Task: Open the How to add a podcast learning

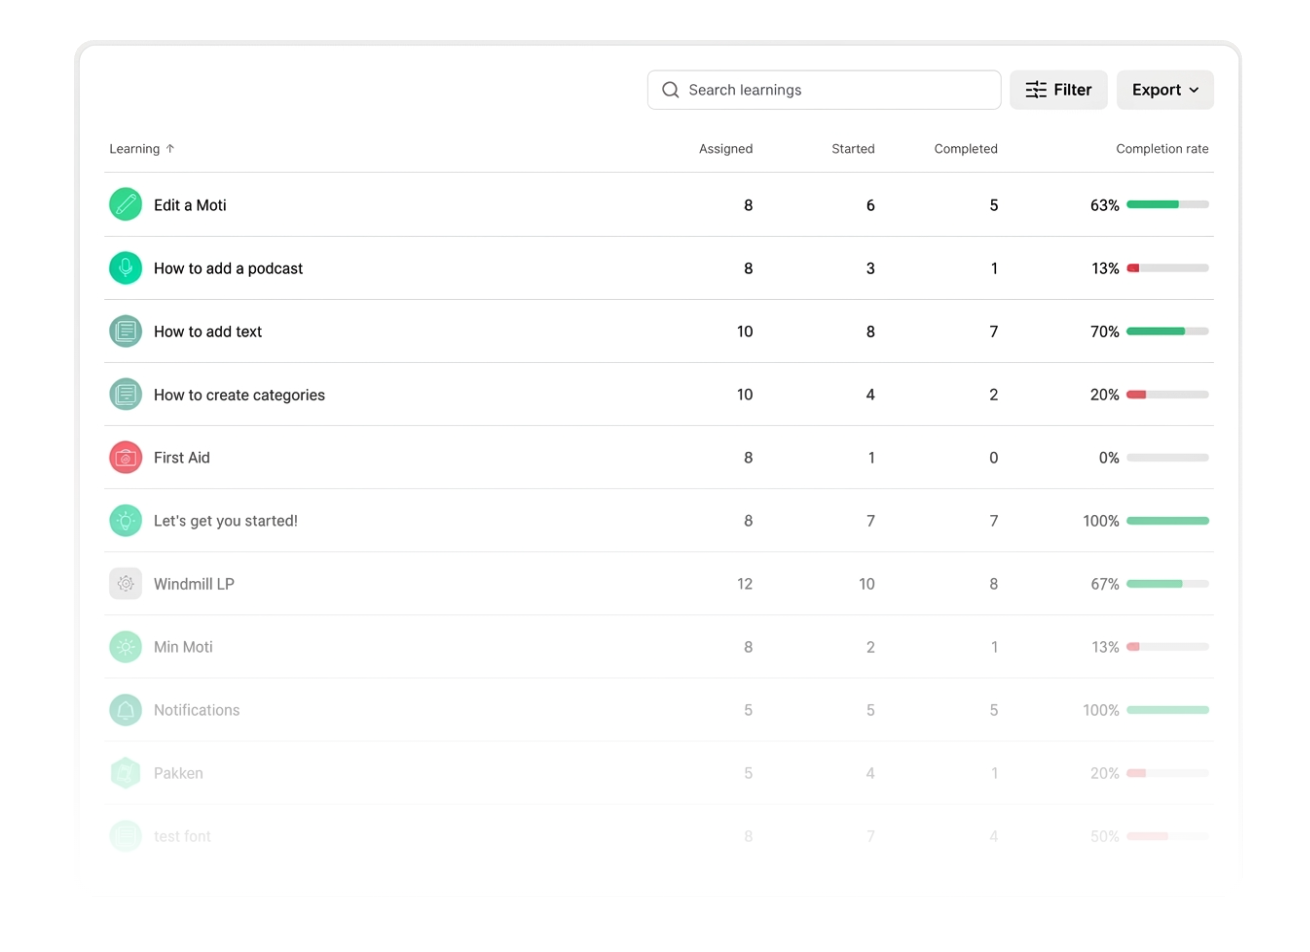Action: click(228, 268)
